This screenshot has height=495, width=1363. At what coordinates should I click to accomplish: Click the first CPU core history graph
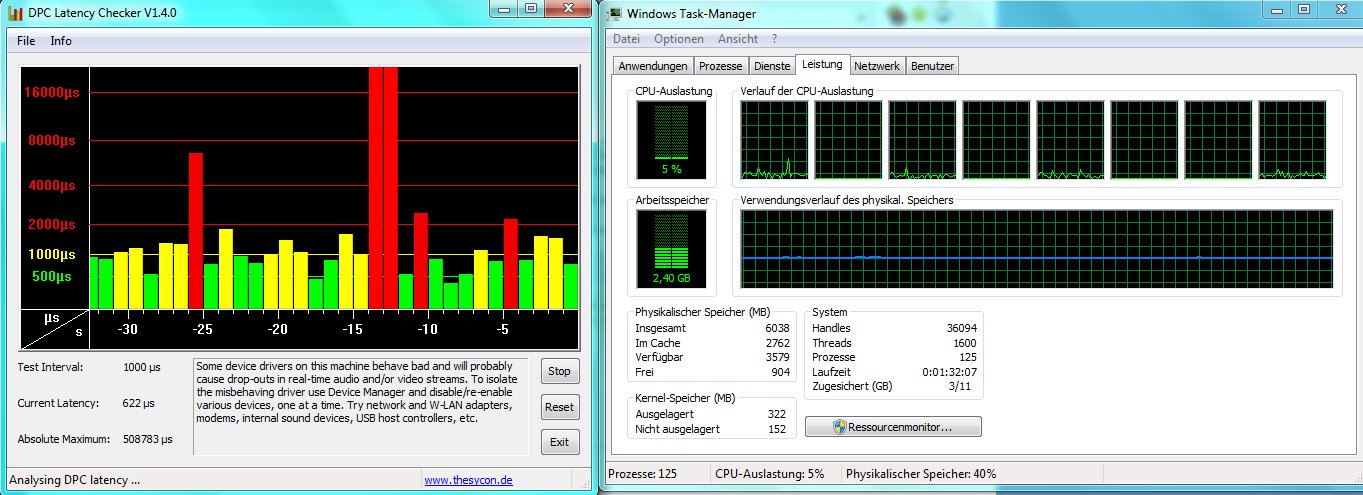774,140
